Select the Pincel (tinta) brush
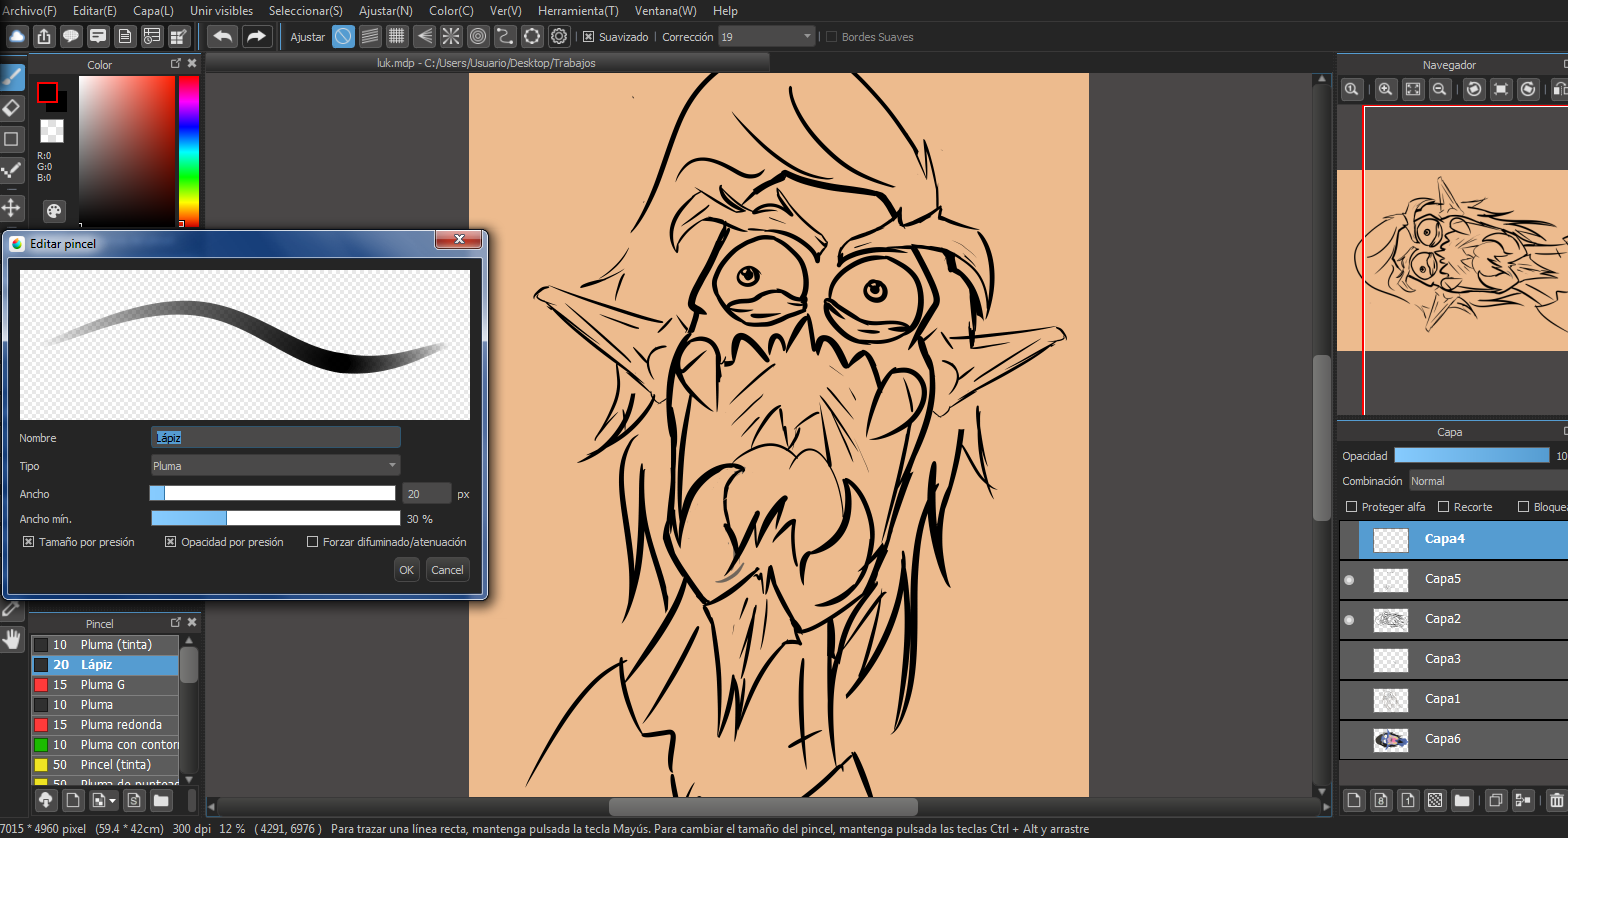This screenshot has height=900, width=1600. tap(105, 765)
